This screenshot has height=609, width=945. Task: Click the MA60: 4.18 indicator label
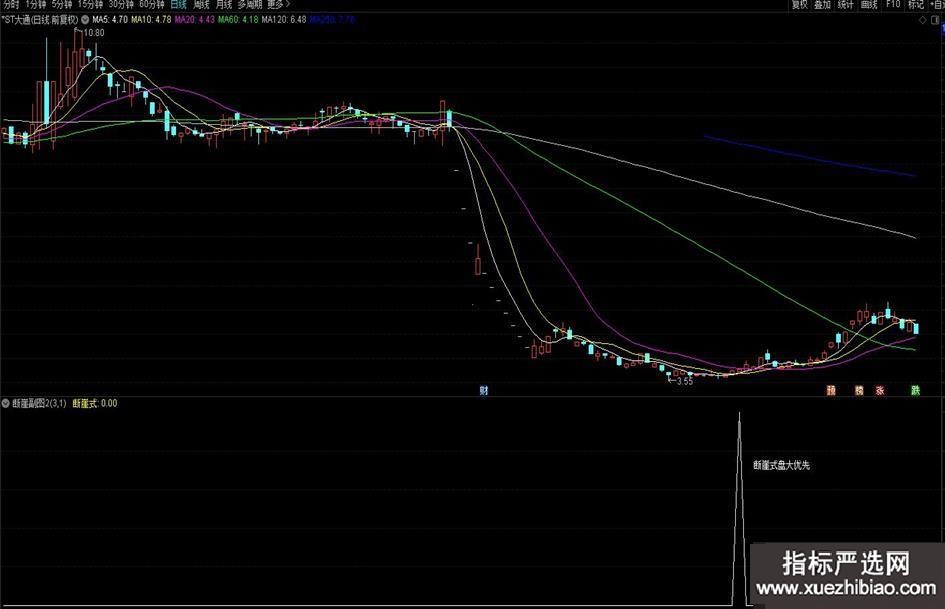pyautogui.click(x=238, y=19)
